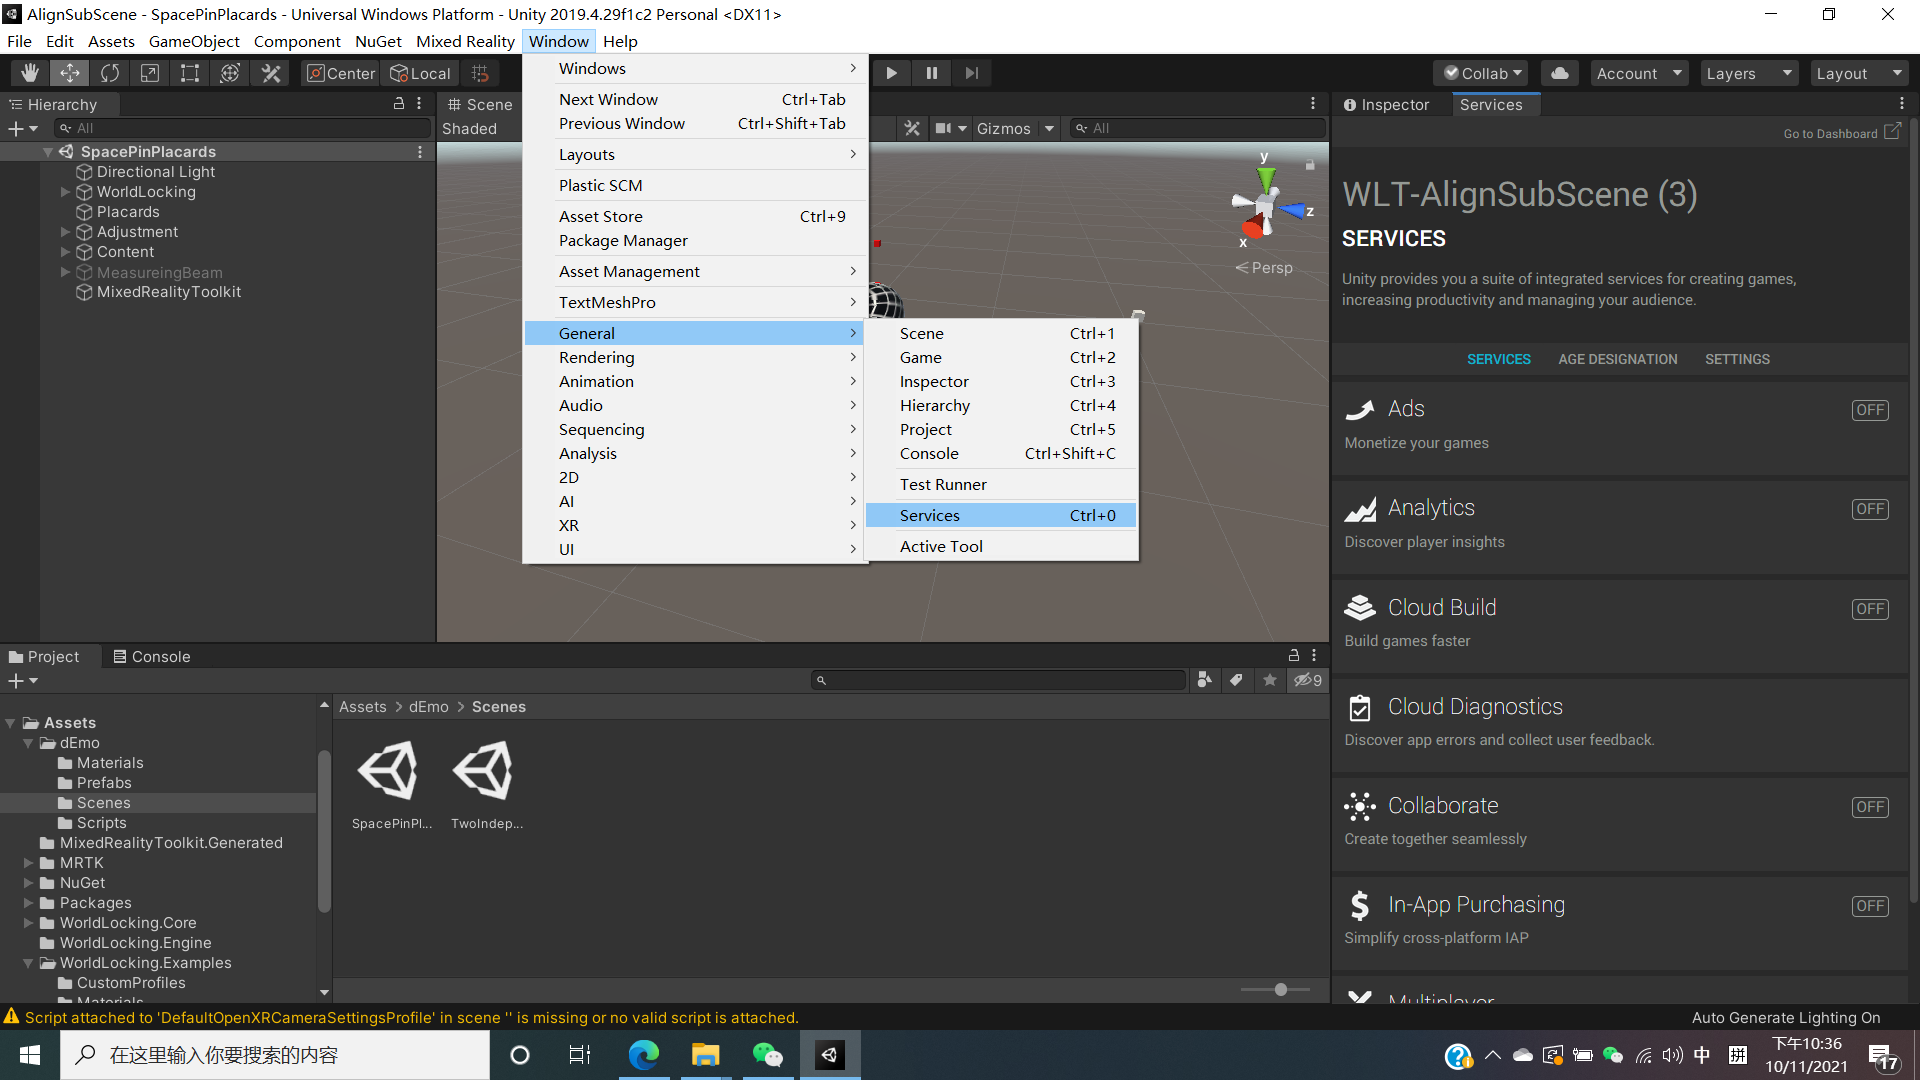Open Hierarchy create plus dropdown
Image resolution: width=1920 pixels, height=1080 pixels.
click(x=23, y=128)
